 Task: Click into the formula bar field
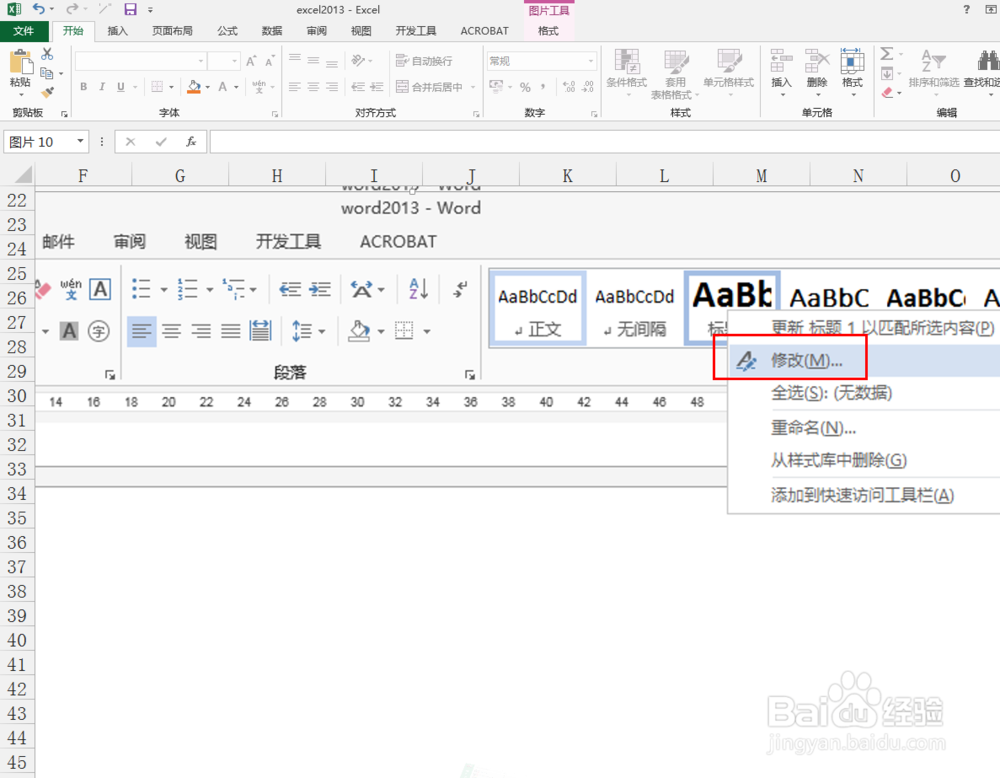click(x=605, y=142)
